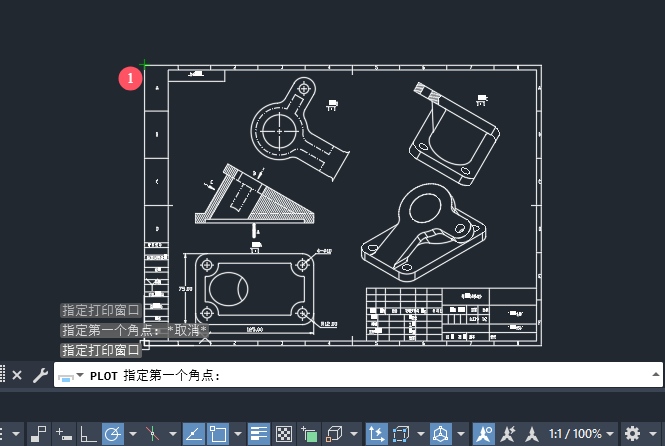Open 3D Object Snap dropdown
The height and width of the screenshot is (446, 665).
(x=354, y=434)
